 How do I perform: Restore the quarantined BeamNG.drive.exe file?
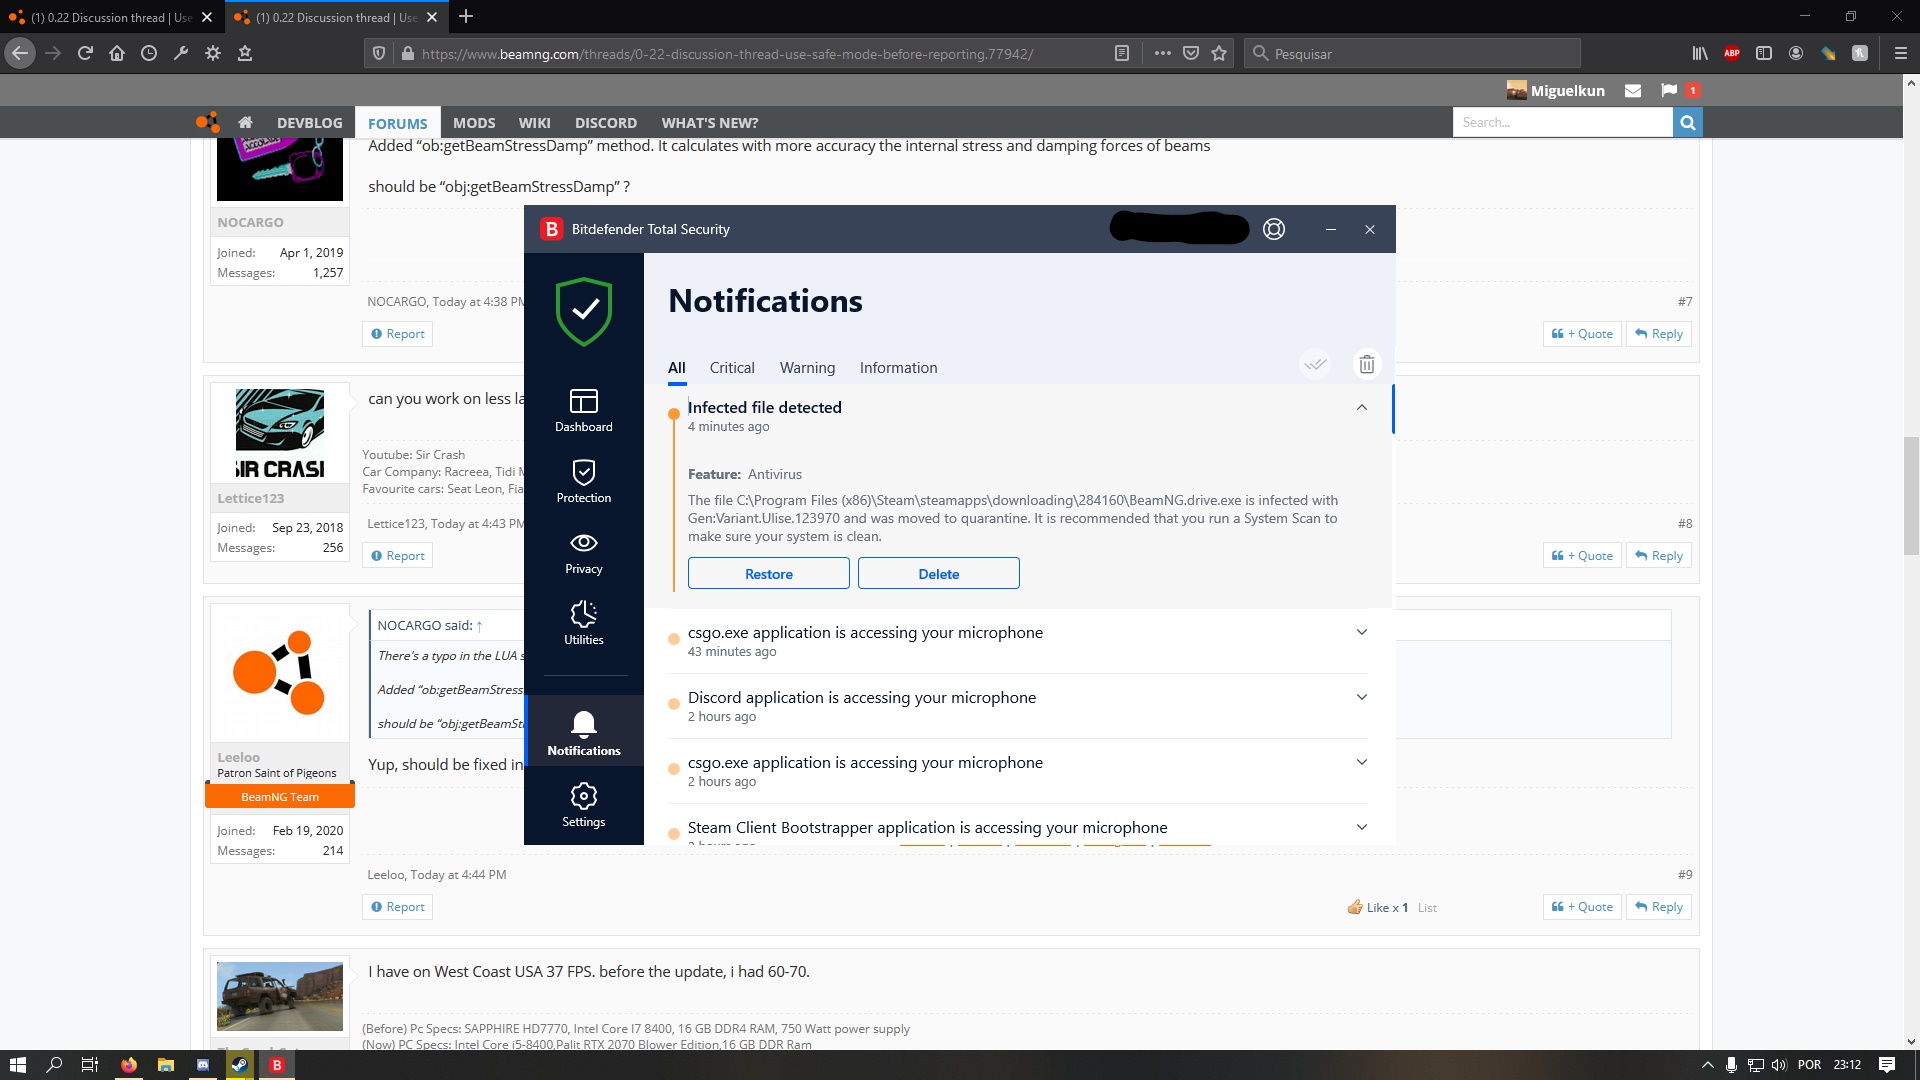point(768,574)
